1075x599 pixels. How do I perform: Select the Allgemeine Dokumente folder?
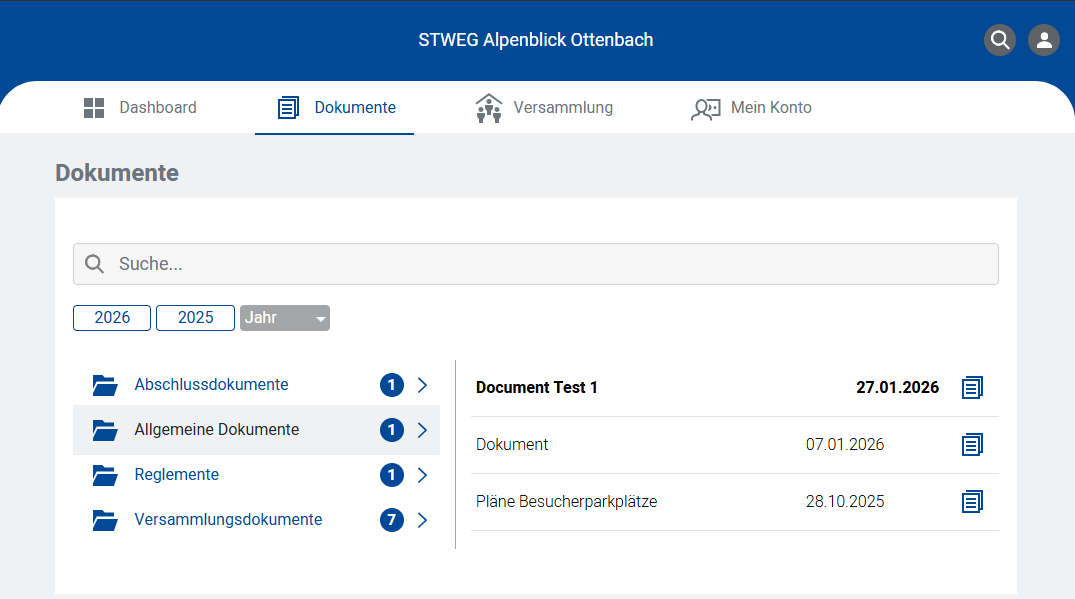(256, 430)
